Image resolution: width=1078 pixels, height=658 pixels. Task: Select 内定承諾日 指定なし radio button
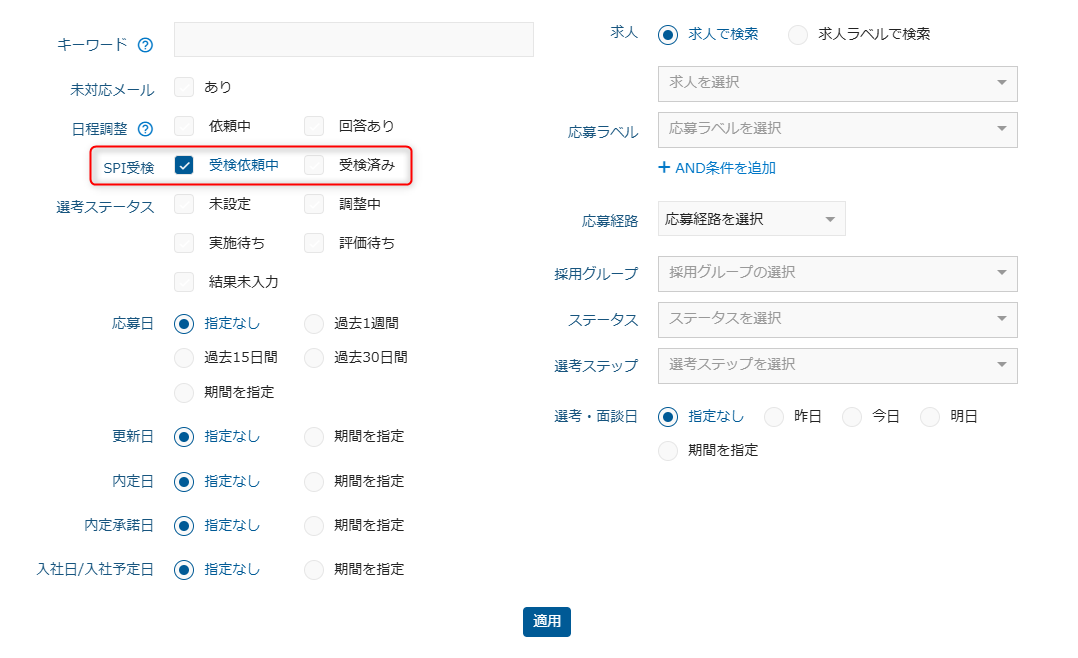184,526
